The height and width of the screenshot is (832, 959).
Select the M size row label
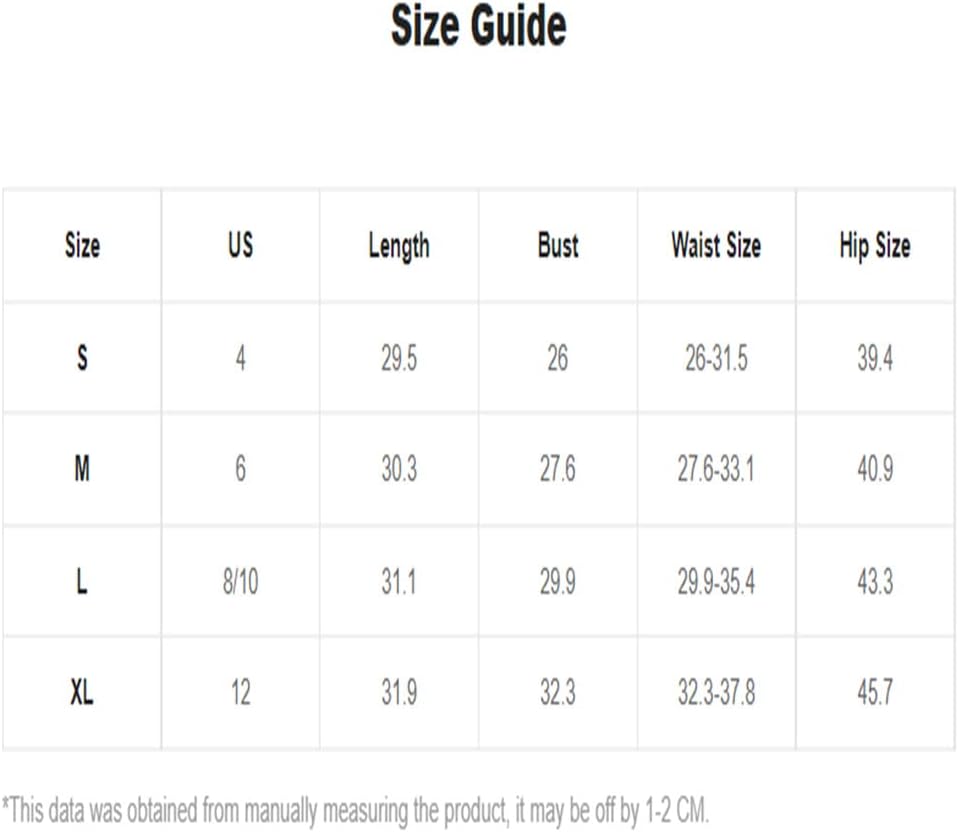coord(82,469)
